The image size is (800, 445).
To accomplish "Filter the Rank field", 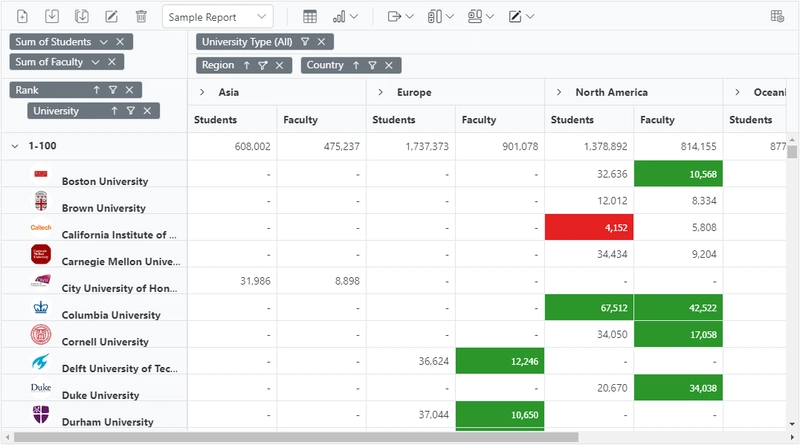I will point(113,90).
